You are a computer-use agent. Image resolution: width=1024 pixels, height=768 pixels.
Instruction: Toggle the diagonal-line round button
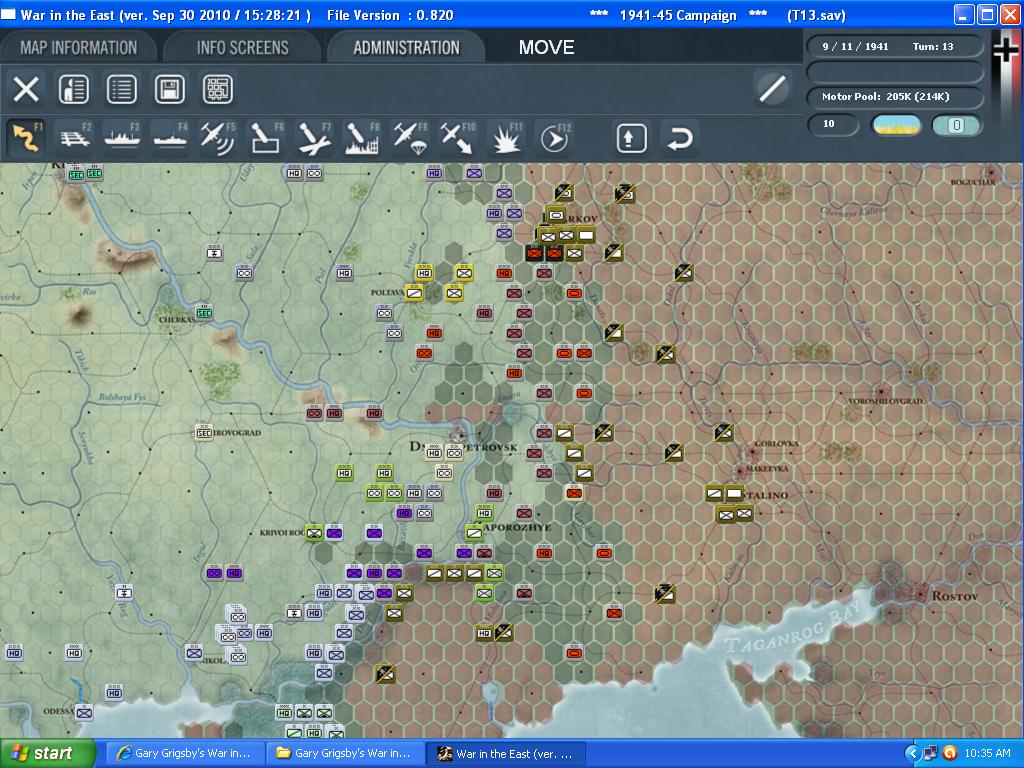(x=771, y=89)
